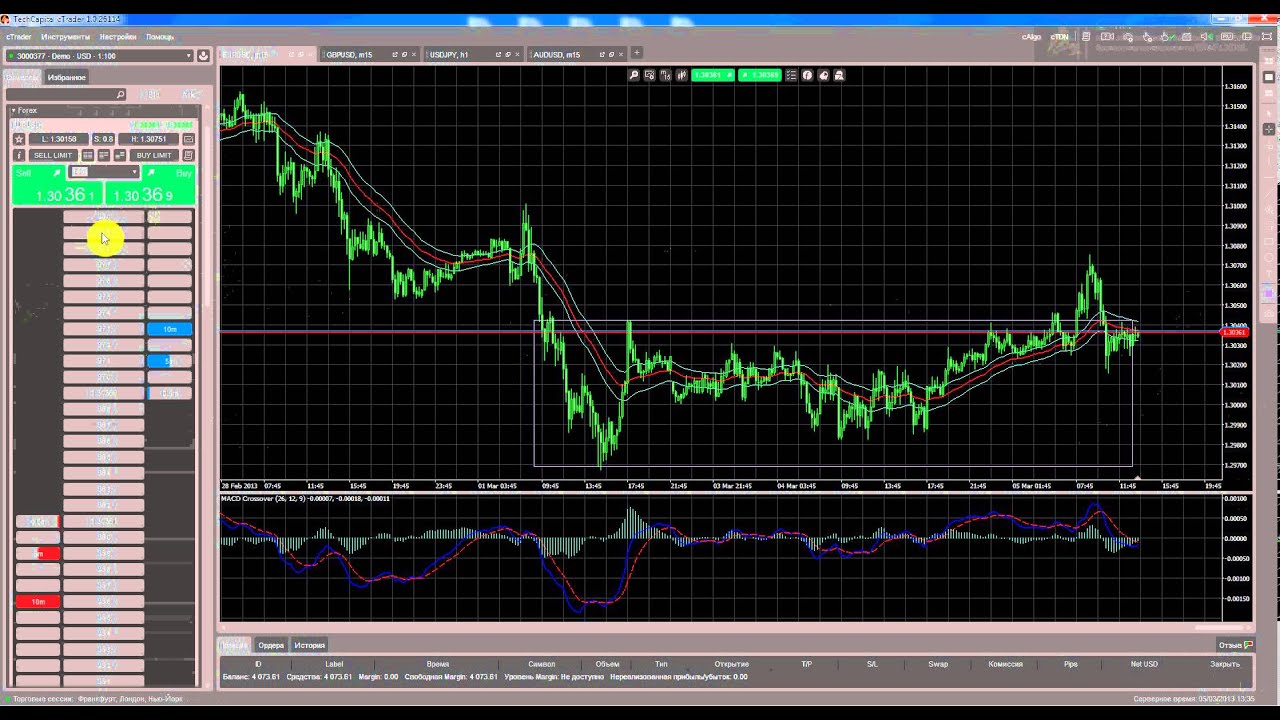Open the account selector 3000377 Demo dropdown
1280x720 pixels.
coord(99,56)
